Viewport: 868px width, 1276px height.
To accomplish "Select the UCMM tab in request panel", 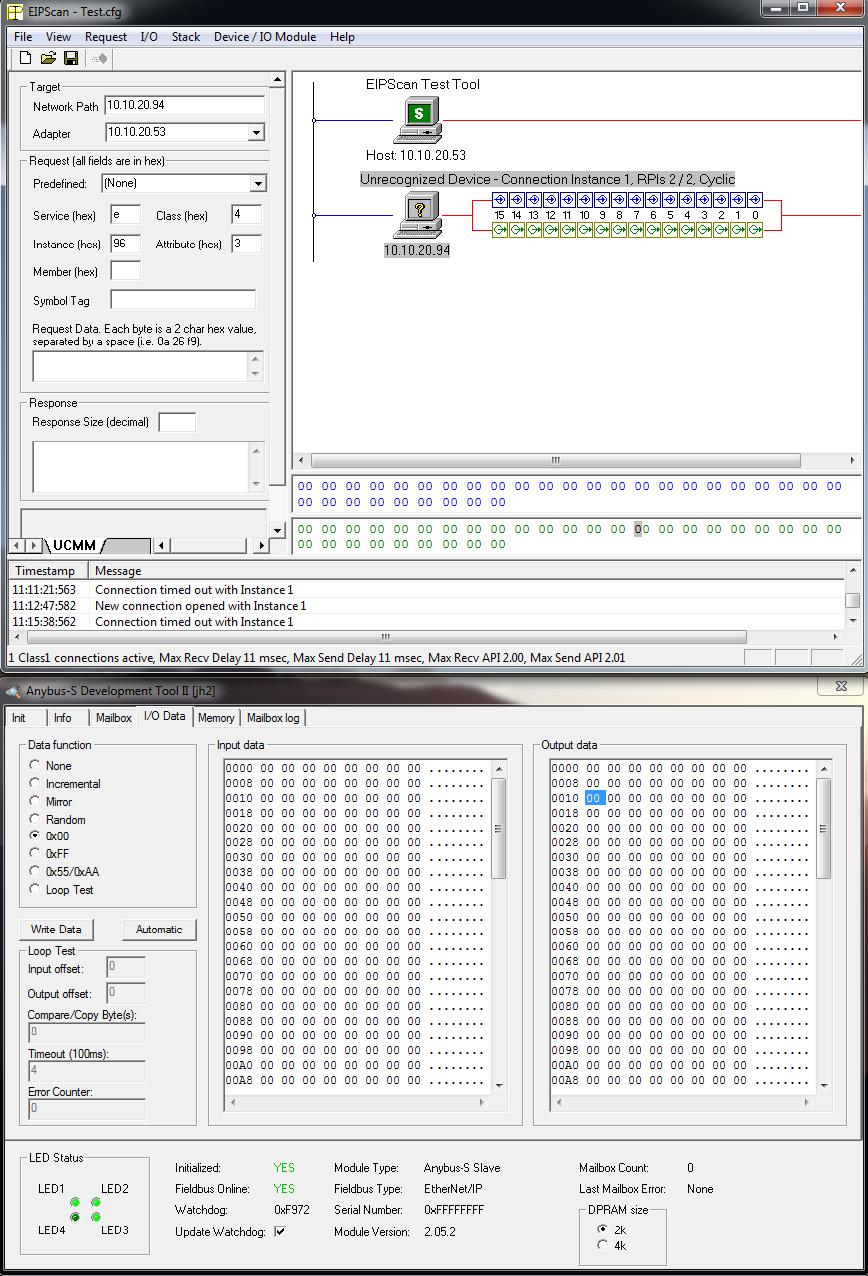I will (x=76, y=545).
